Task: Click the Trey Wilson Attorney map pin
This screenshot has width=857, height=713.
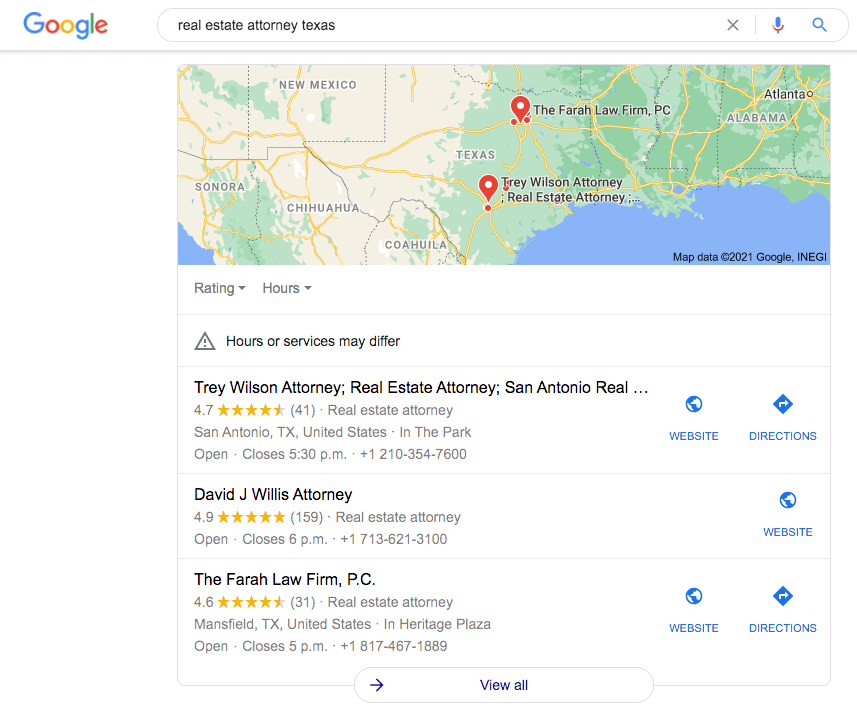Action: pos(488,188)
